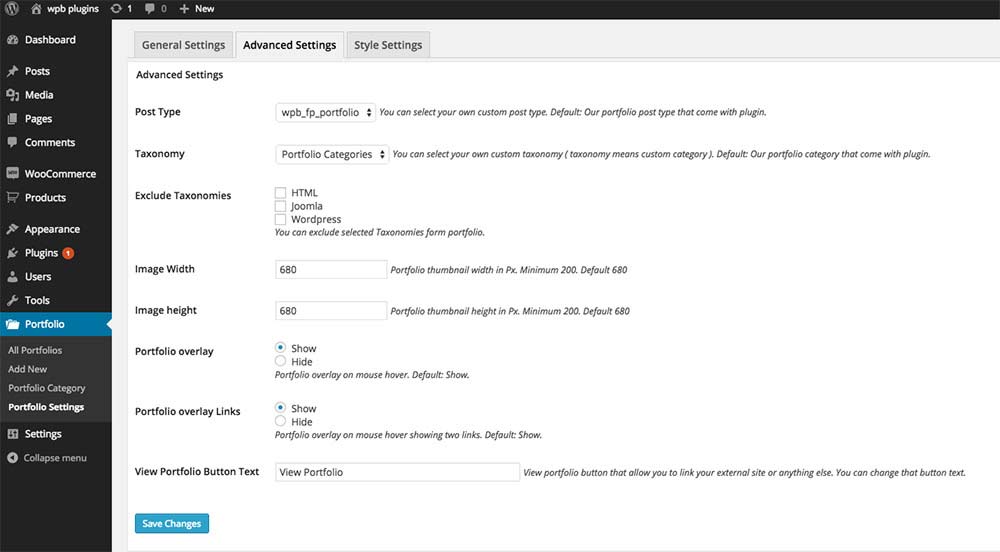This screenshot has height=552, width=1000.
Task: Click the Dashboard icon in sidebar
Action: tap(13, 40)
